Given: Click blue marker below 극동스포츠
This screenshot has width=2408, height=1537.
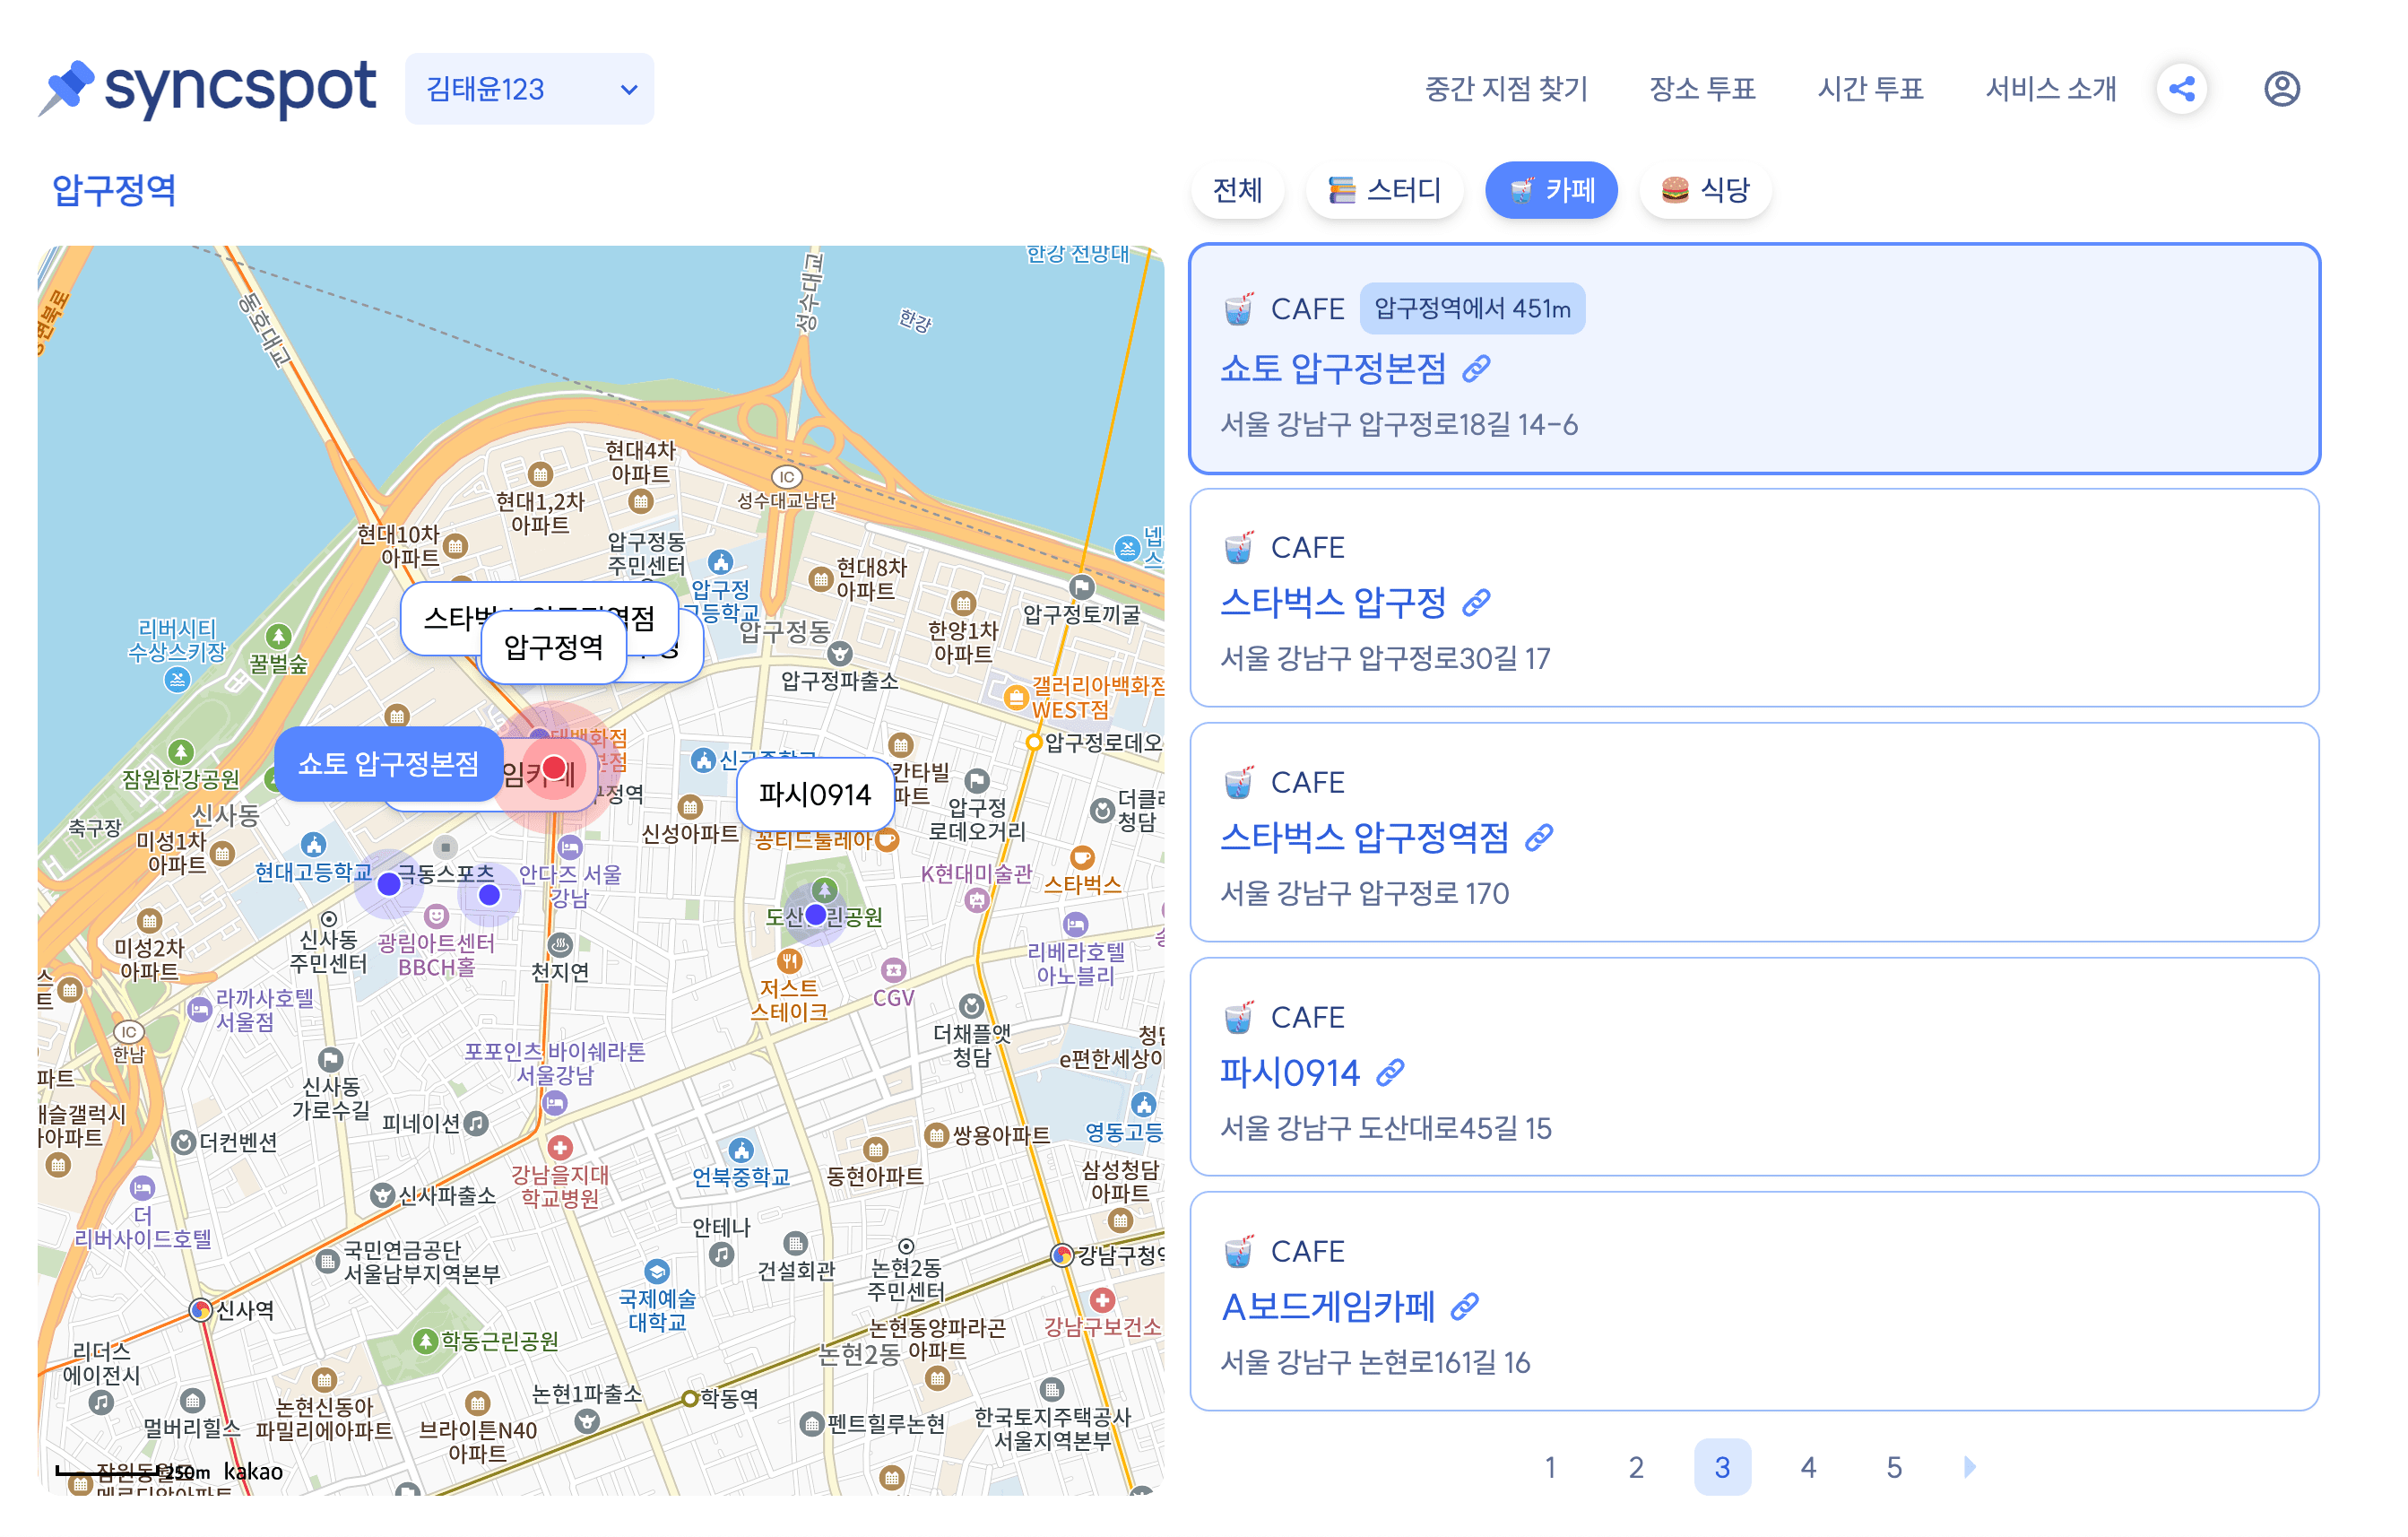Looking at the screenshot, I should pyautogui.click(x=489, y=895).
